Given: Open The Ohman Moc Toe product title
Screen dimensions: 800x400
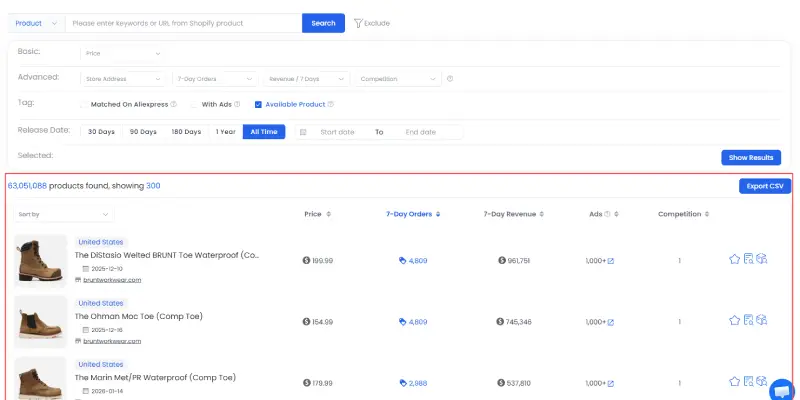Looking at the screenshot, I should click(139, 316).
